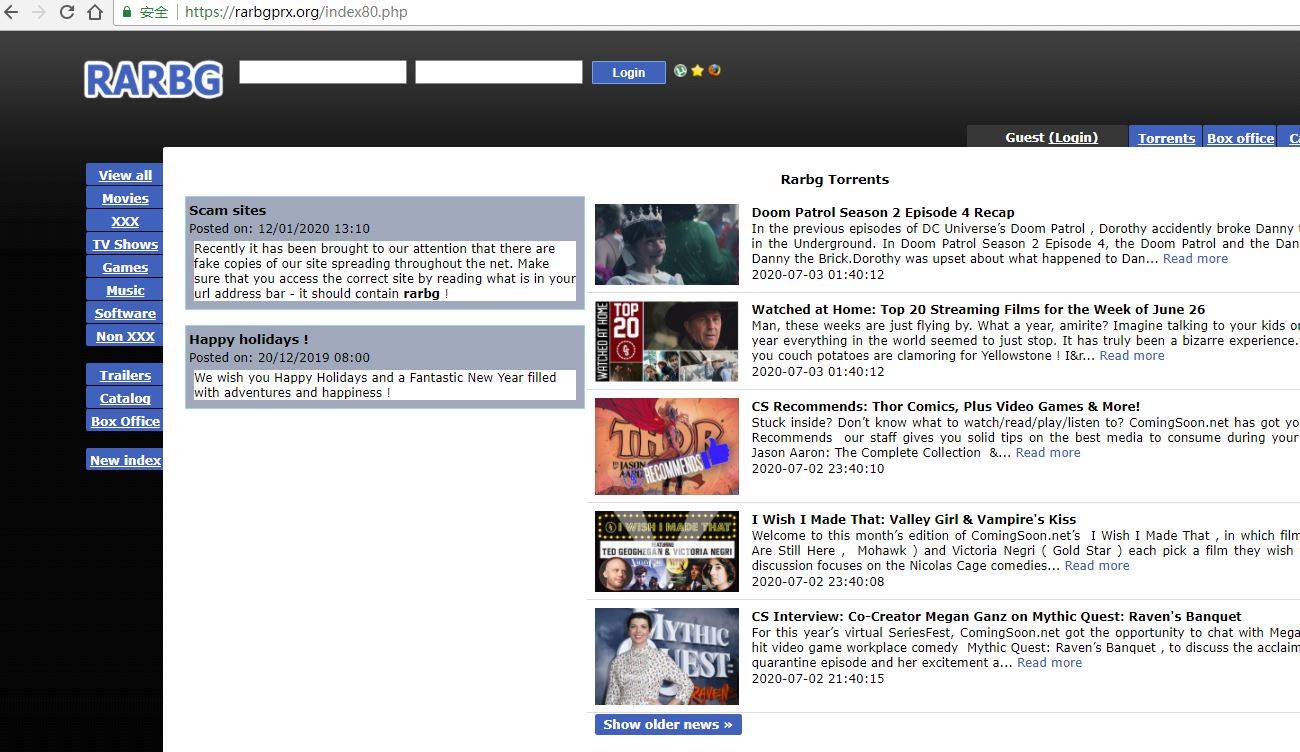Read more on Valley Girl article
Viewport: 1300px width, 752px height.
[1097, 565]
